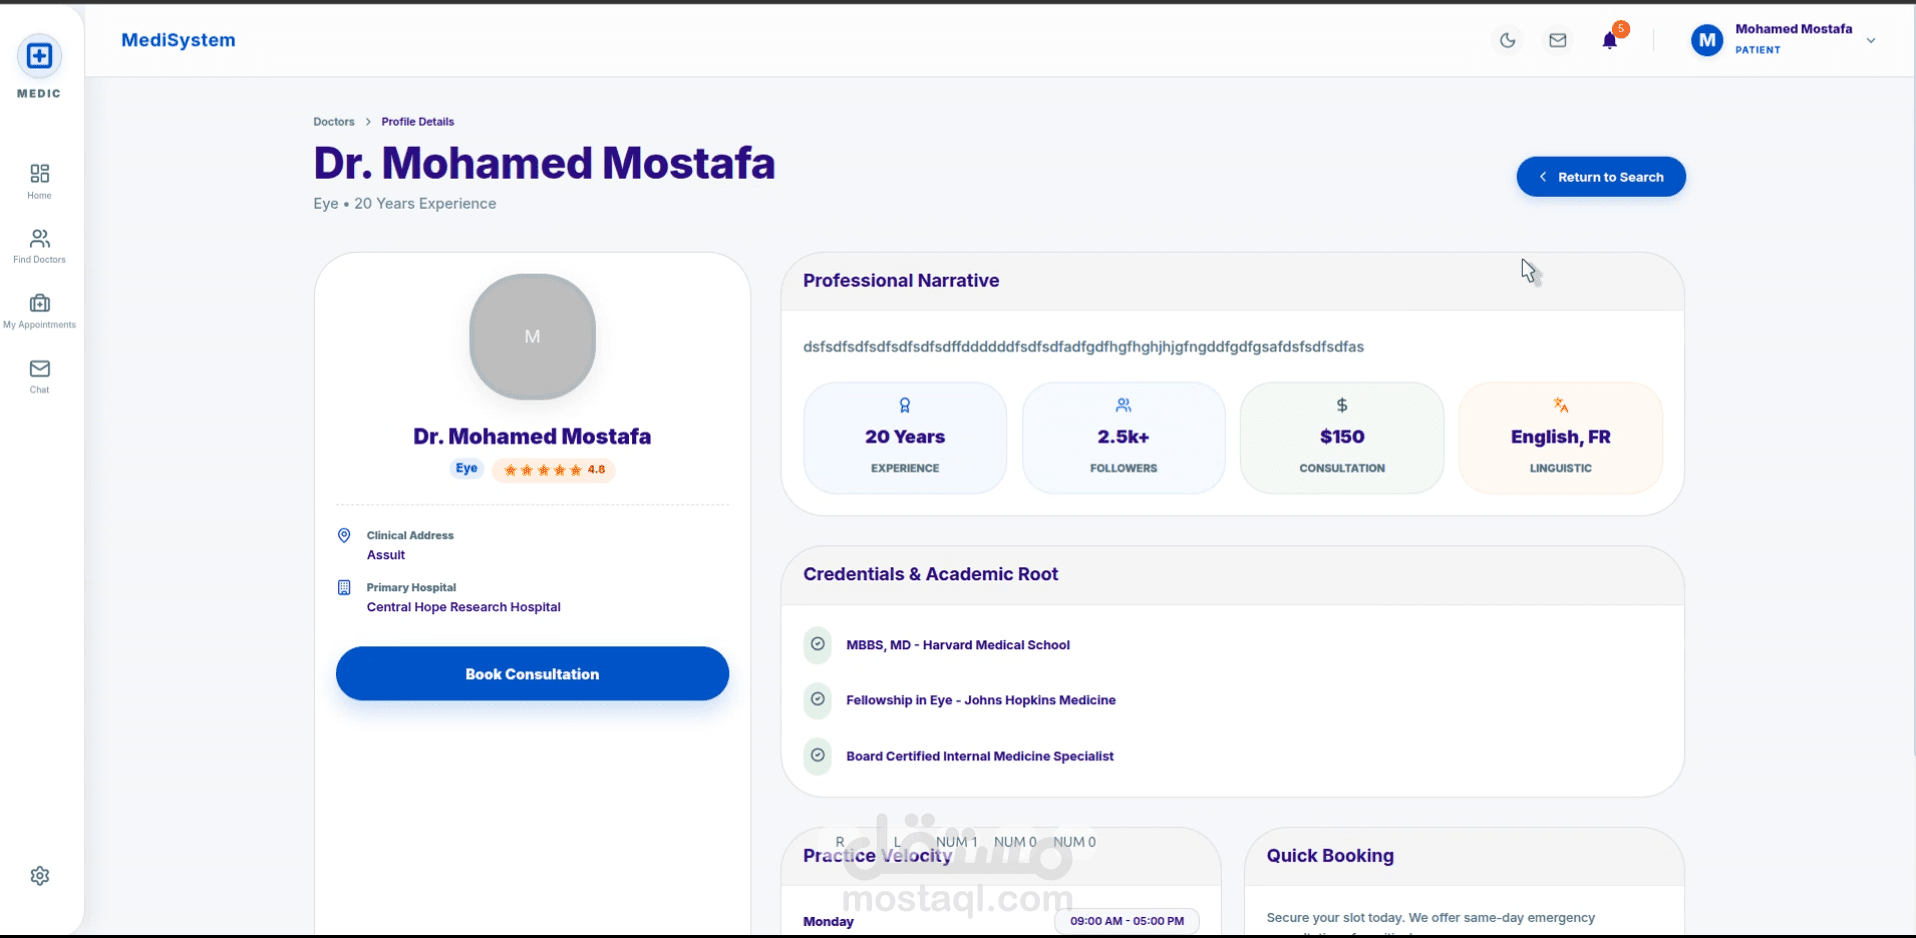Screen dimensions: 1916x938
Task: Click the MediSystem header title
Action: 178,41
